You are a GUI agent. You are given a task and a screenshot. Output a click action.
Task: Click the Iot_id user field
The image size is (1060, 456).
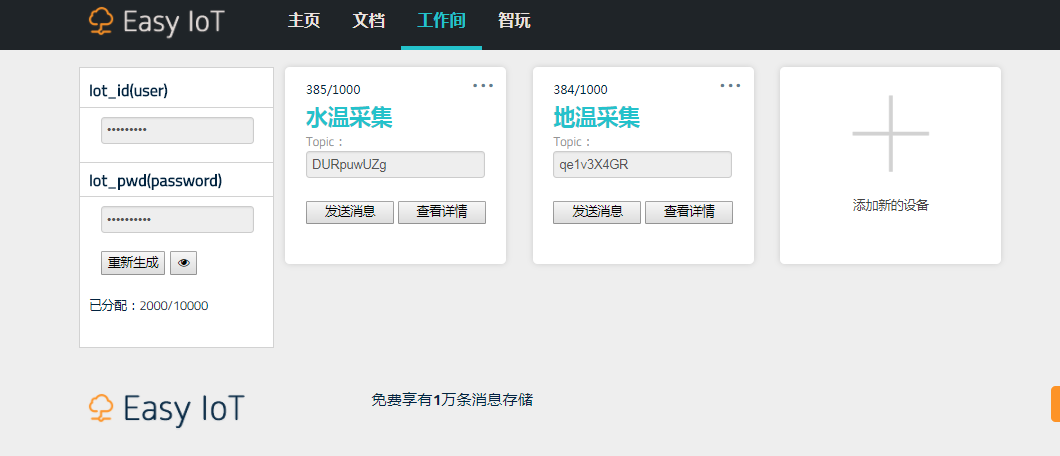pyautogui.click(x=177, y=130)
